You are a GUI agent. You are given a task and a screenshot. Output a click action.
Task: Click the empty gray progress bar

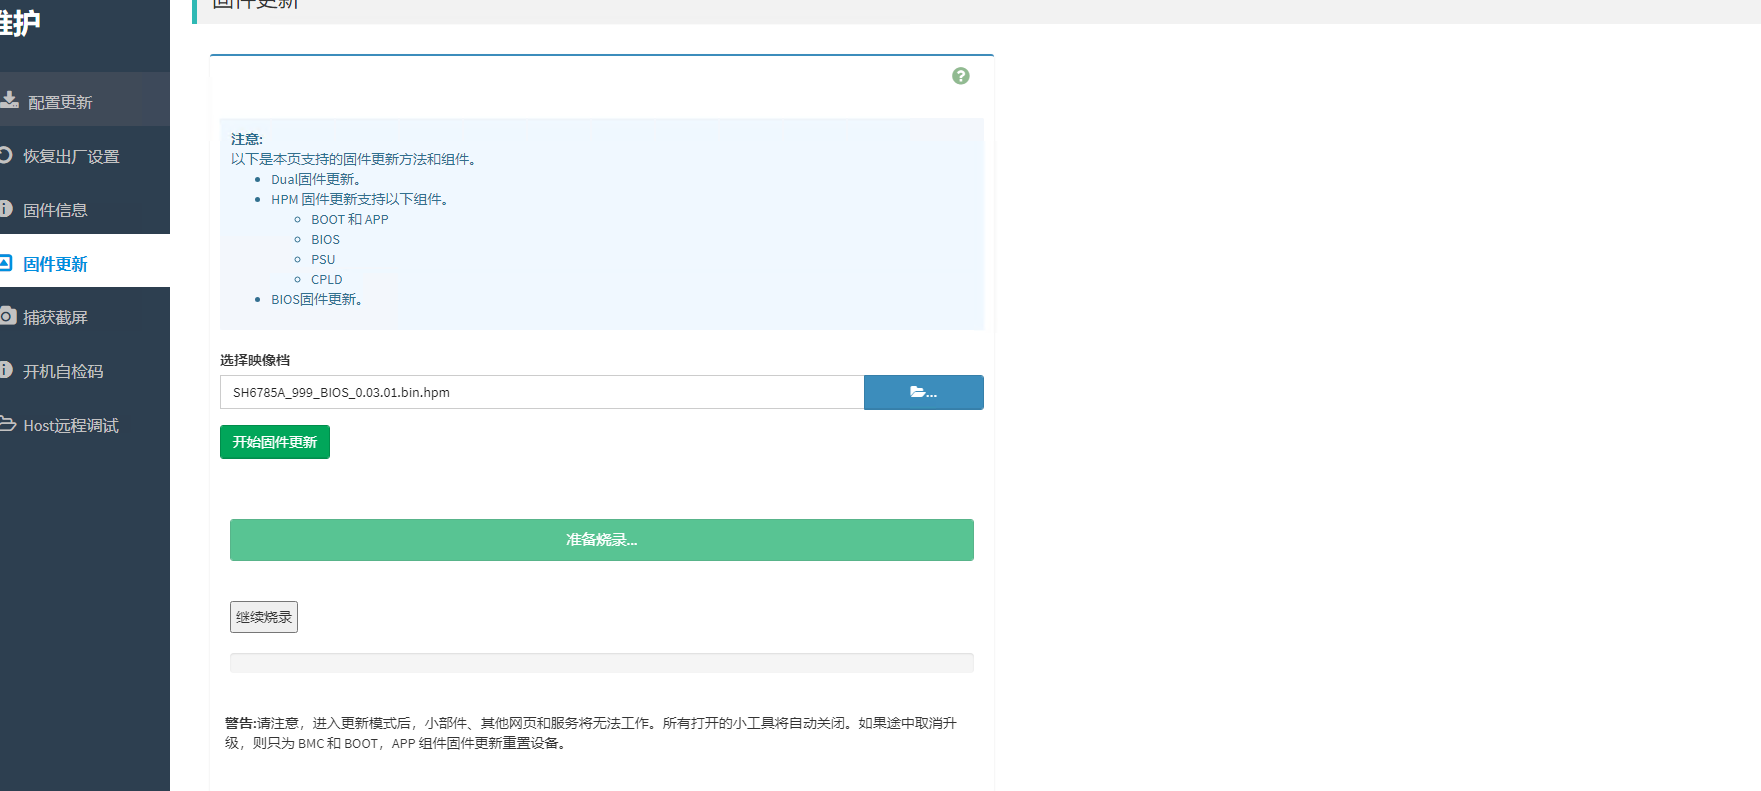point(601,663)
